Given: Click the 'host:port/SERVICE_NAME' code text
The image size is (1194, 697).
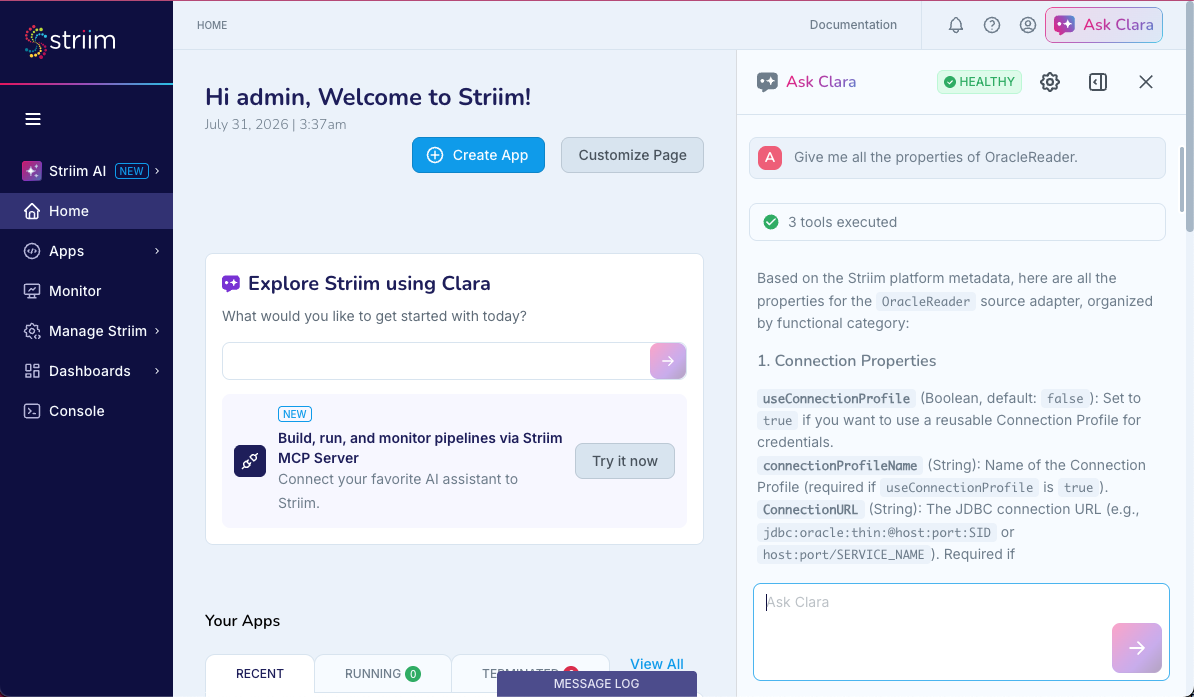Looking at the screenshot, I should pos(844,555).
